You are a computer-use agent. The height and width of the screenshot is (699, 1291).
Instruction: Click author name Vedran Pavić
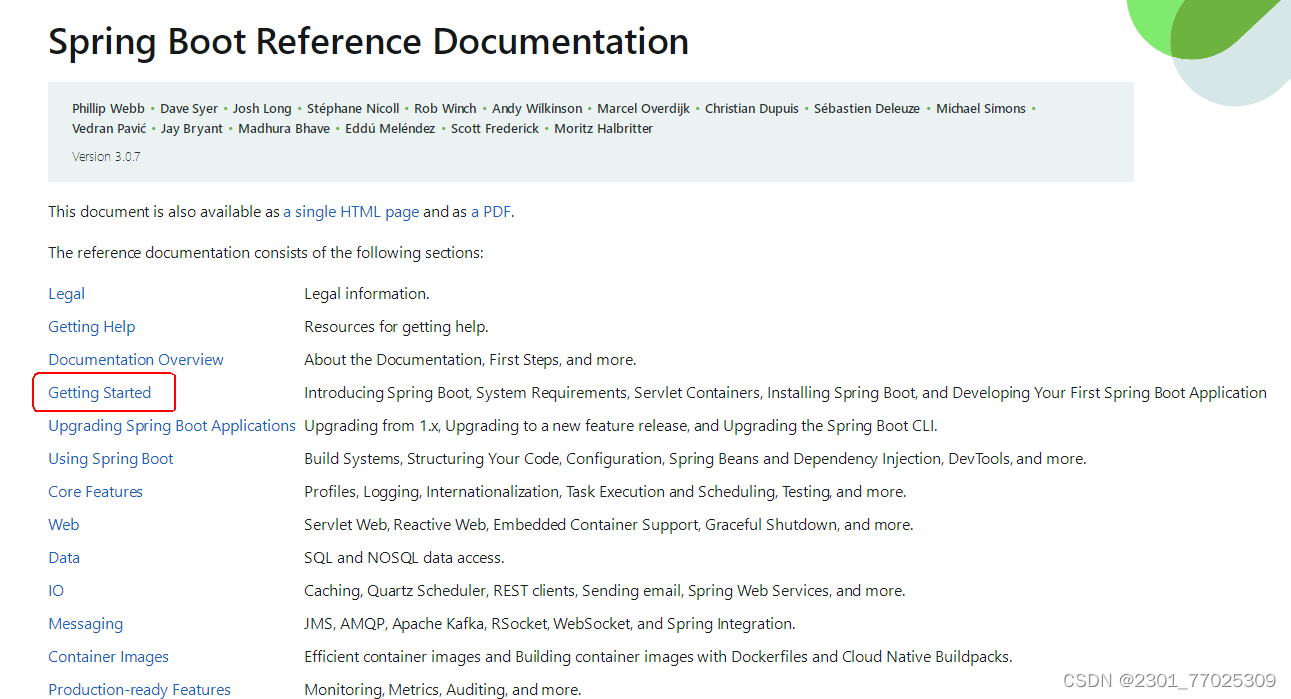tap(109, 129)
